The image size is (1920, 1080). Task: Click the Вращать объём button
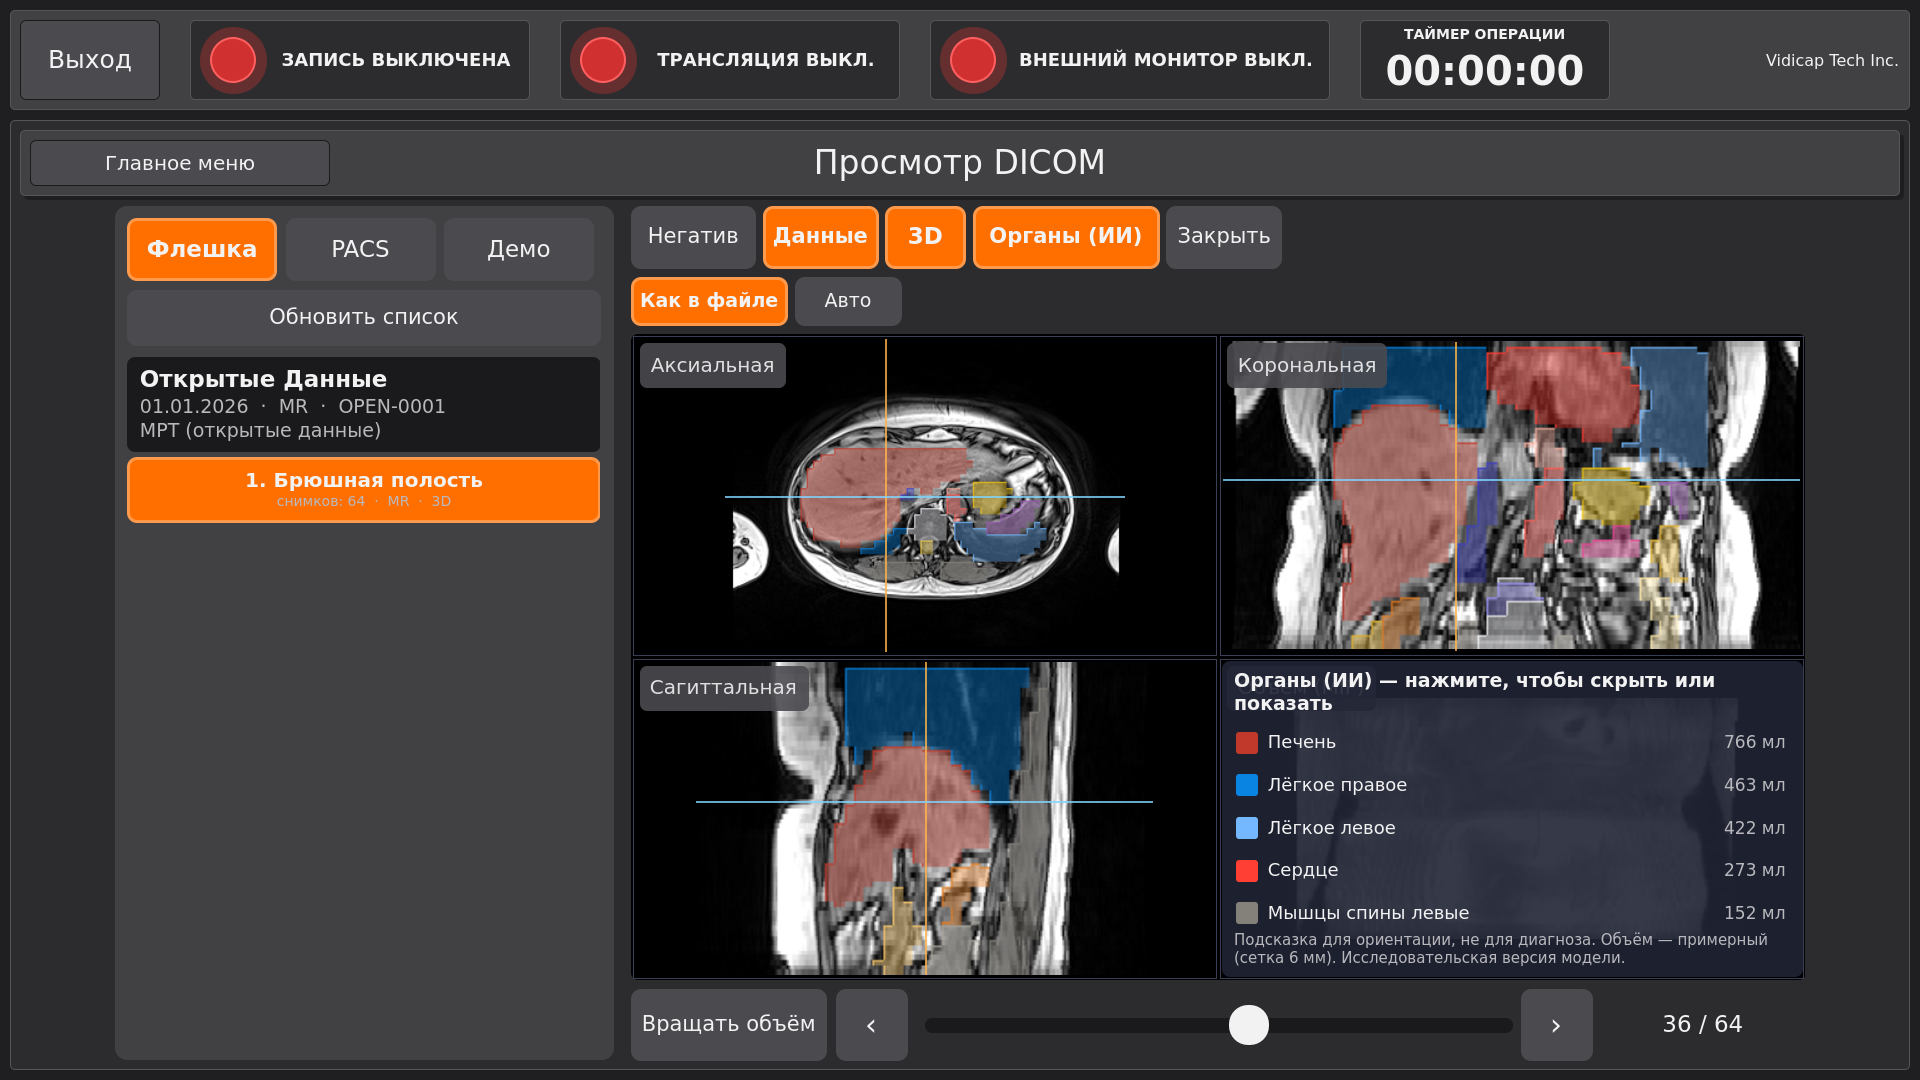pyautogui.click(x=729, y=1025)
